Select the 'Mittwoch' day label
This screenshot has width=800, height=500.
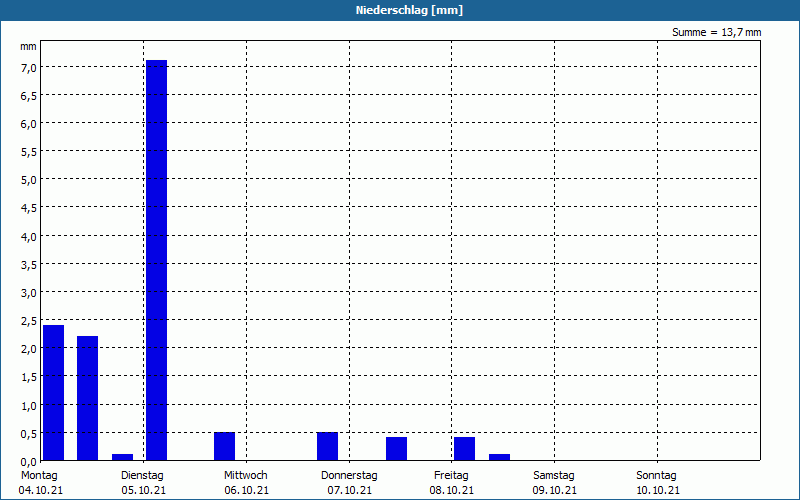click(246, 476)
